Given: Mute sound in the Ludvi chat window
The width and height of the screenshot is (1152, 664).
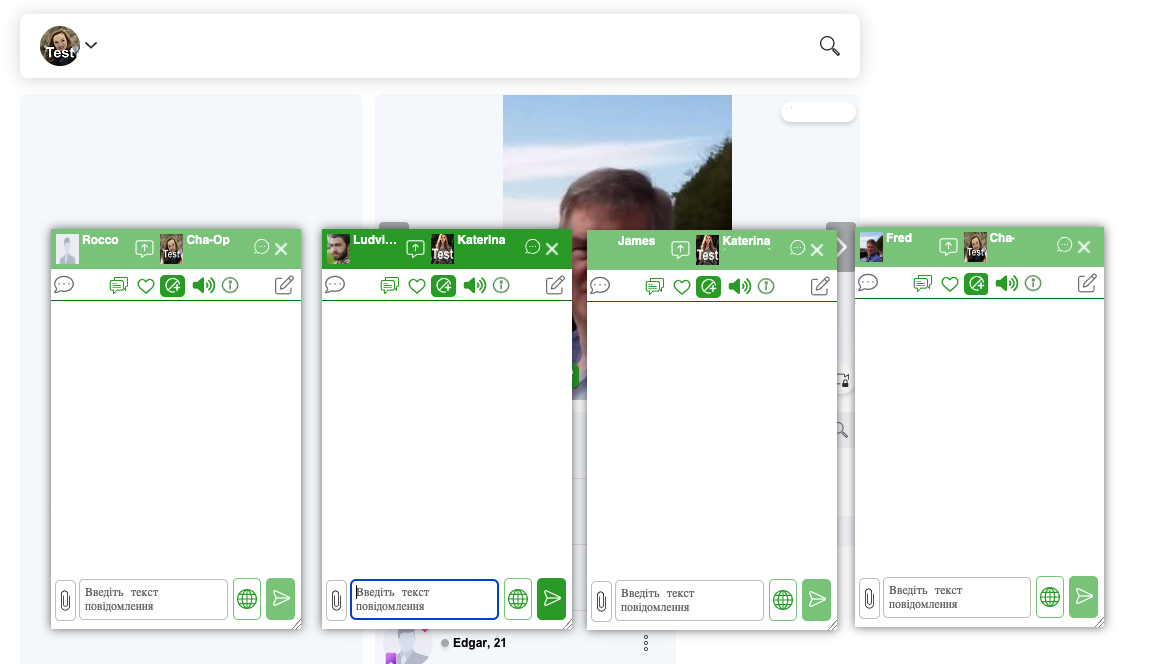Looking at the screenshot, I should 475,285.
